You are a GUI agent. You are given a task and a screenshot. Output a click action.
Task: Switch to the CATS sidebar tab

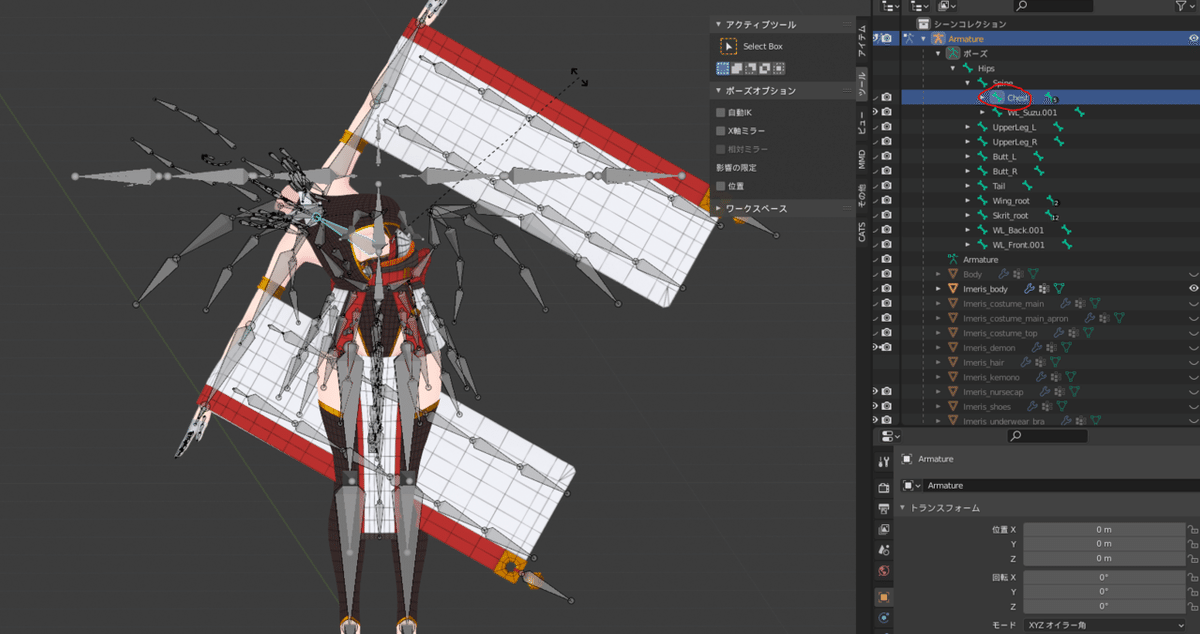[x=862, y=232]
